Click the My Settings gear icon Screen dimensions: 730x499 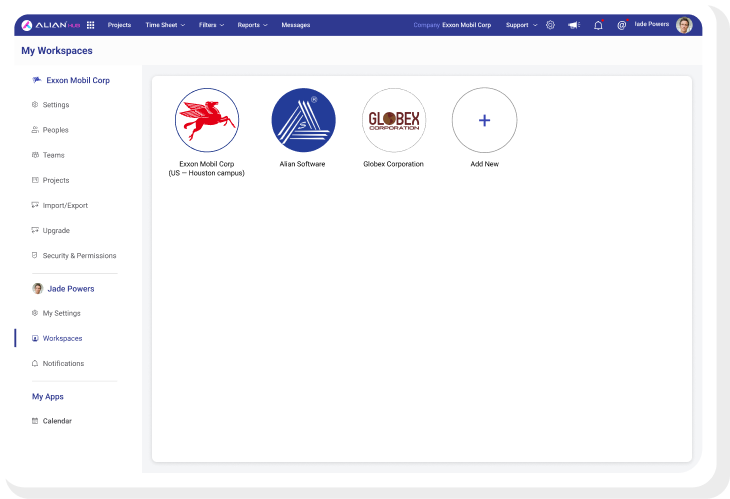[x=35, y=313]
